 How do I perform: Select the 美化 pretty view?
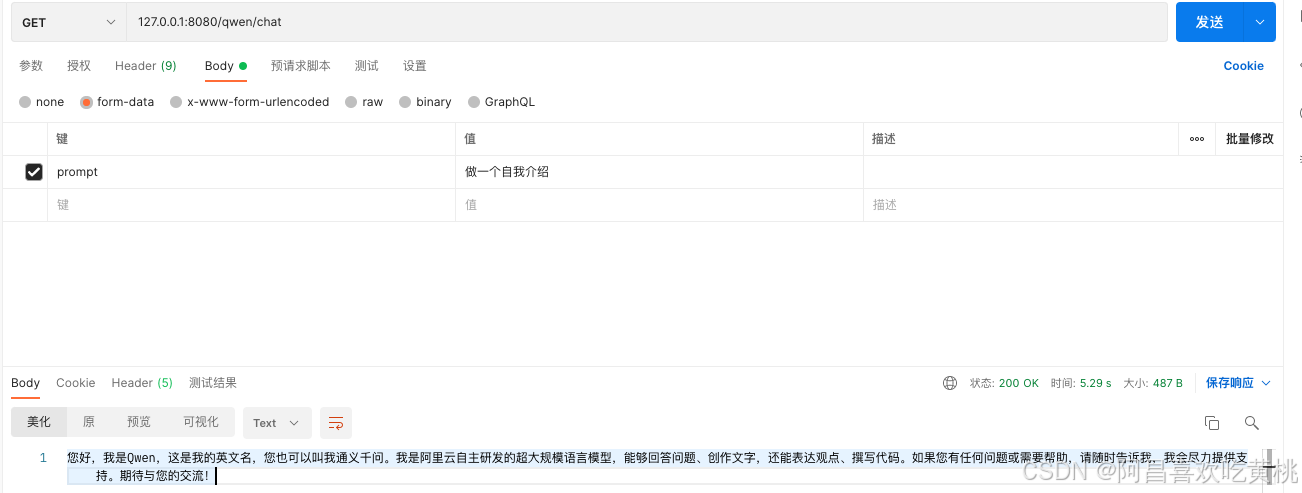[x=38, y=422]
